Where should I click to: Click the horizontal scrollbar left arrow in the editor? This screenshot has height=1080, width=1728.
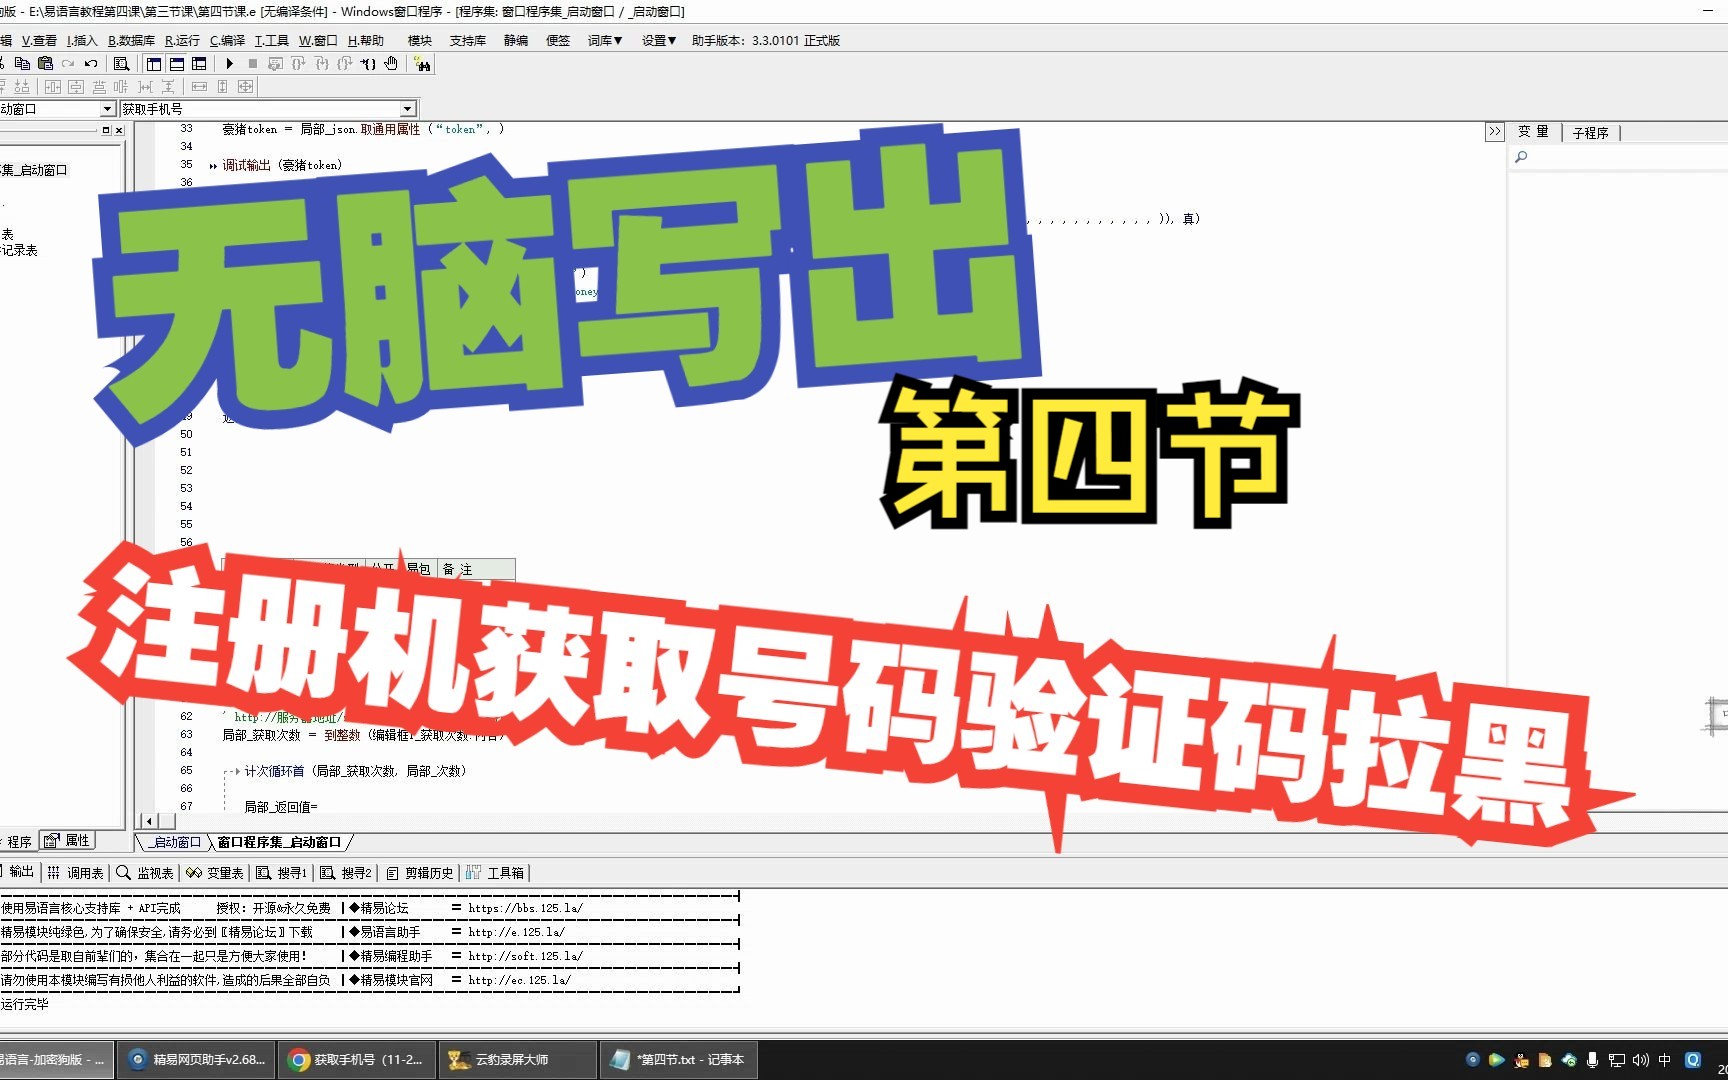(x=149, y=821)
